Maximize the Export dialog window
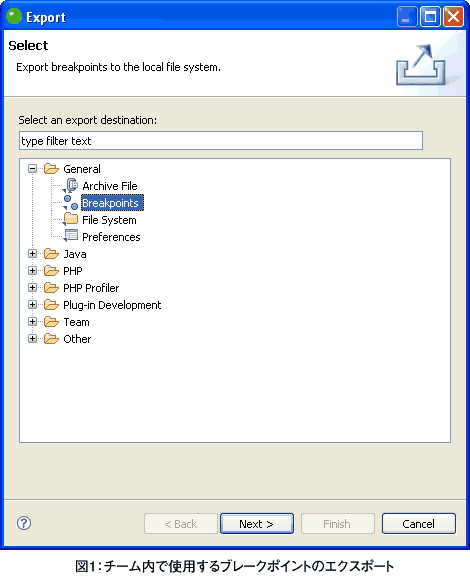This screenshot has width=470, height=578. point(430,17)
